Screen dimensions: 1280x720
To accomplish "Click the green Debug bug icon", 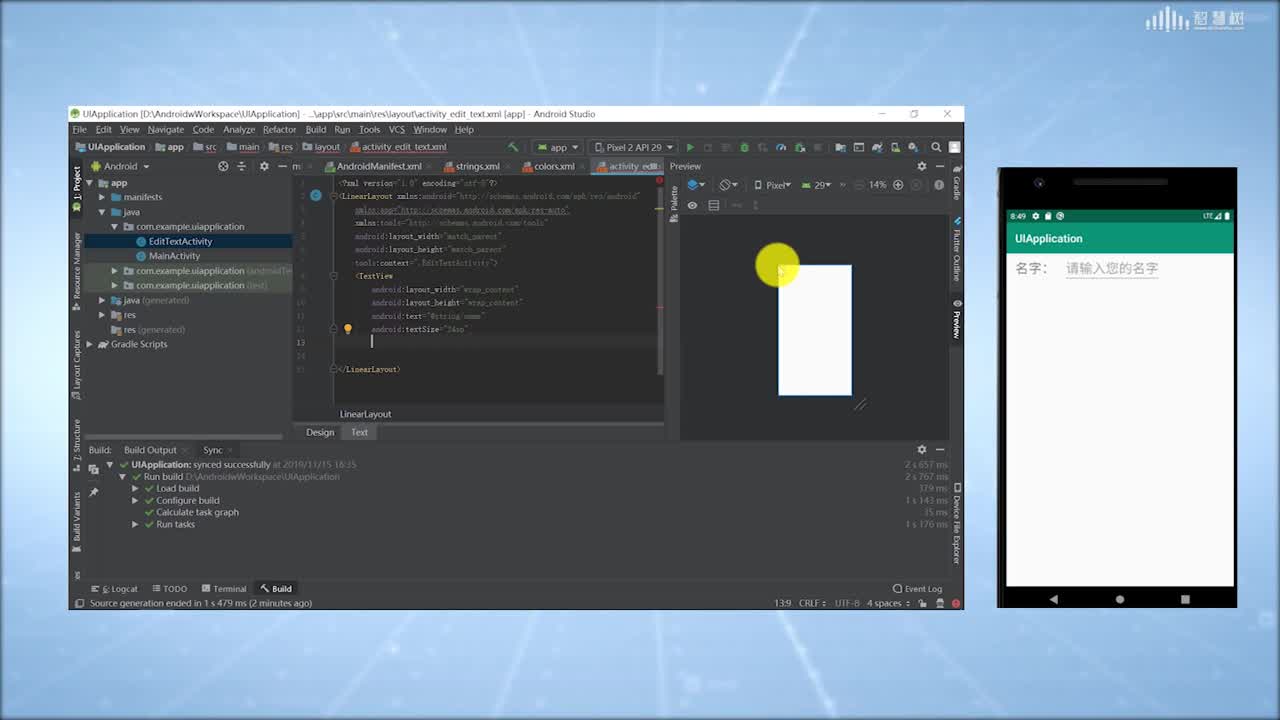I will pos(743,147).
